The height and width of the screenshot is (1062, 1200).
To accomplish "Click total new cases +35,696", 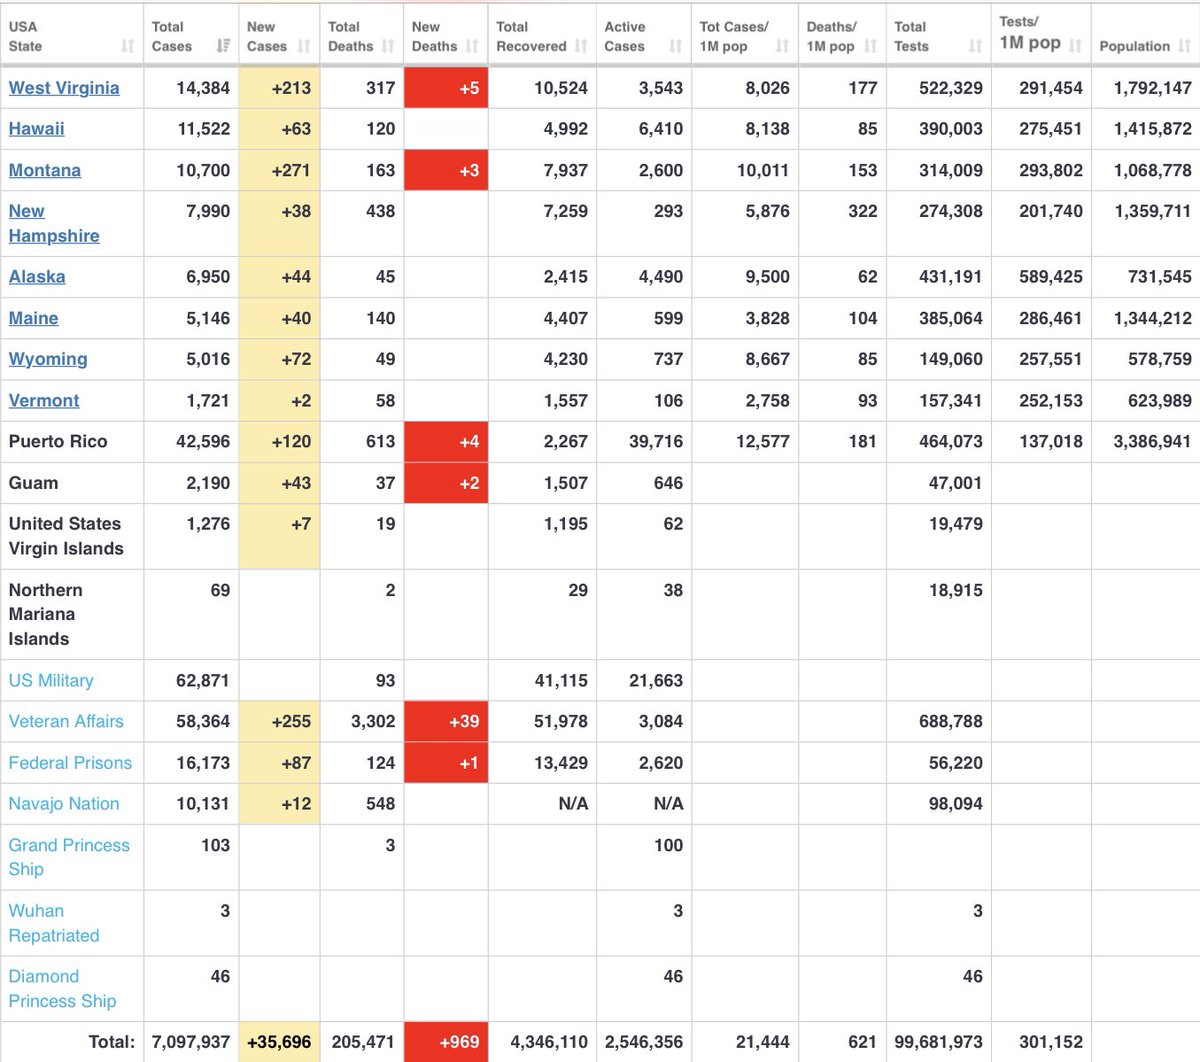I will pos(279,1042).
